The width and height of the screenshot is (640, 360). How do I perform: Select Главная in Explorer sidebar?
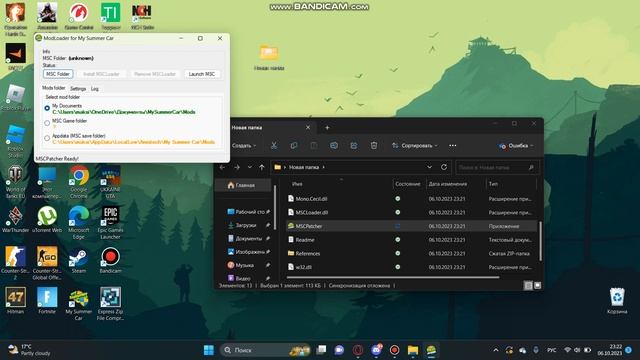tap(242, 185)
